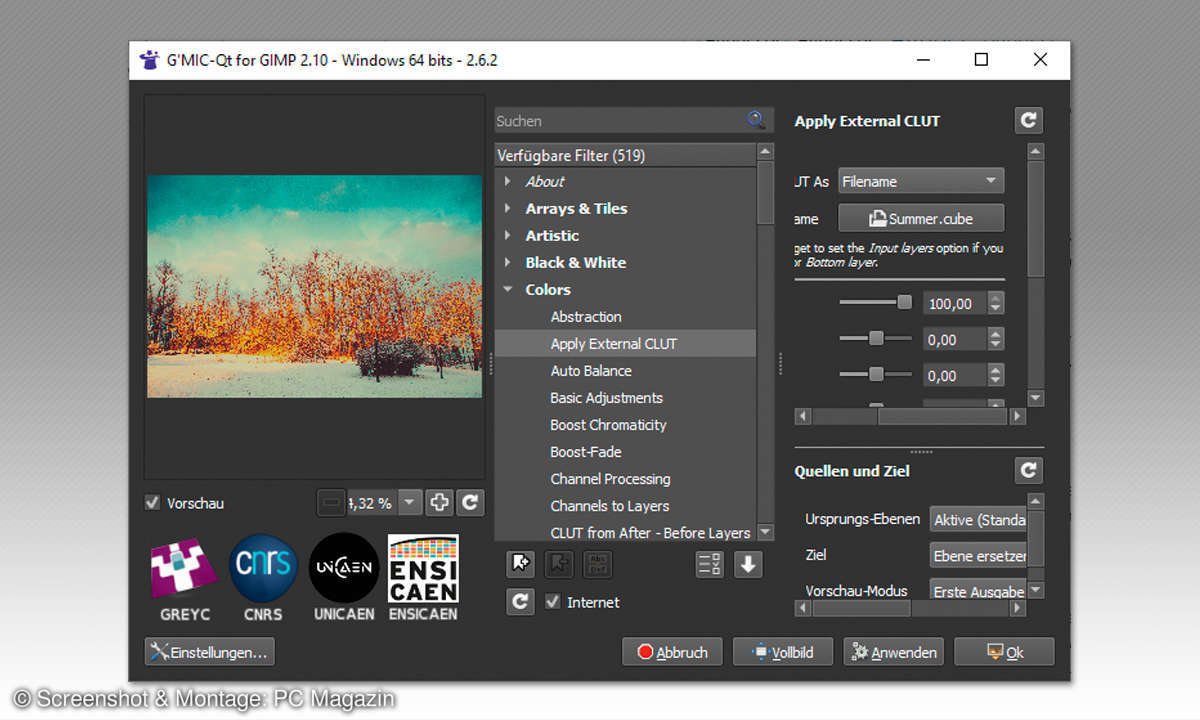Click the second slider set to 0,00
Screen dimensions: 1200x720
tap(875, 375)
